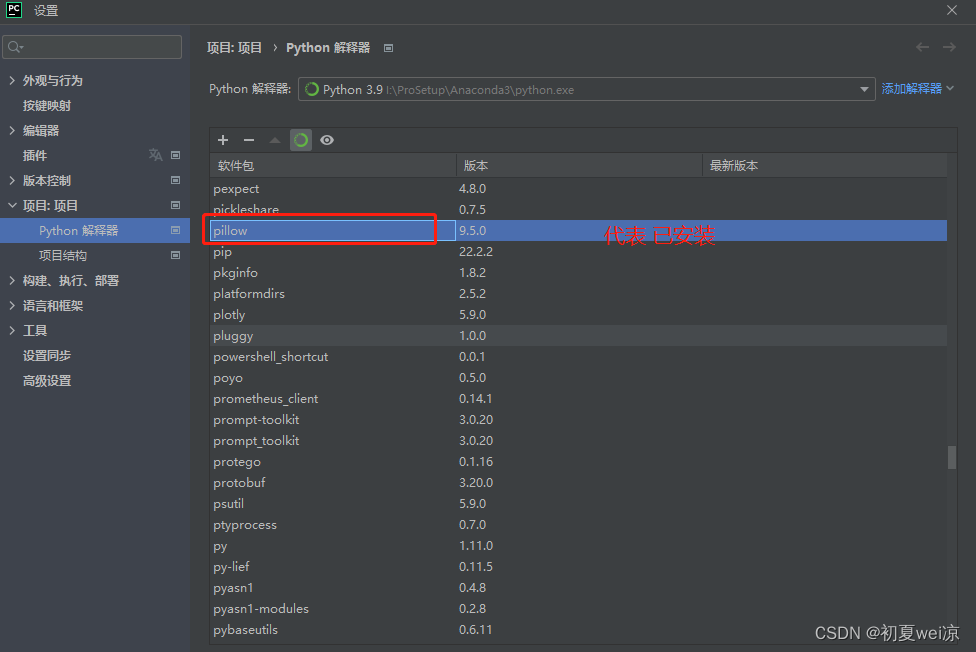Click the minus icon to uninstall a package
976x652 pixels.
pos(249,140)
